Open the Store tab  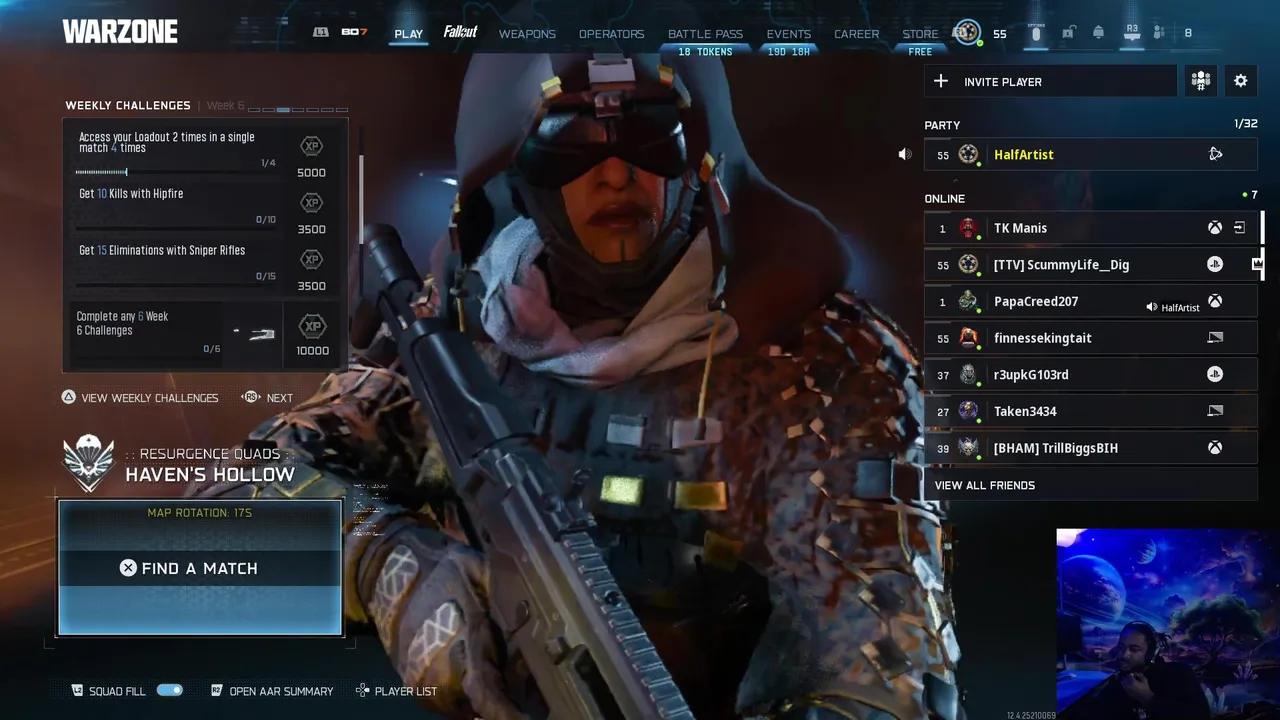[920, 34]
